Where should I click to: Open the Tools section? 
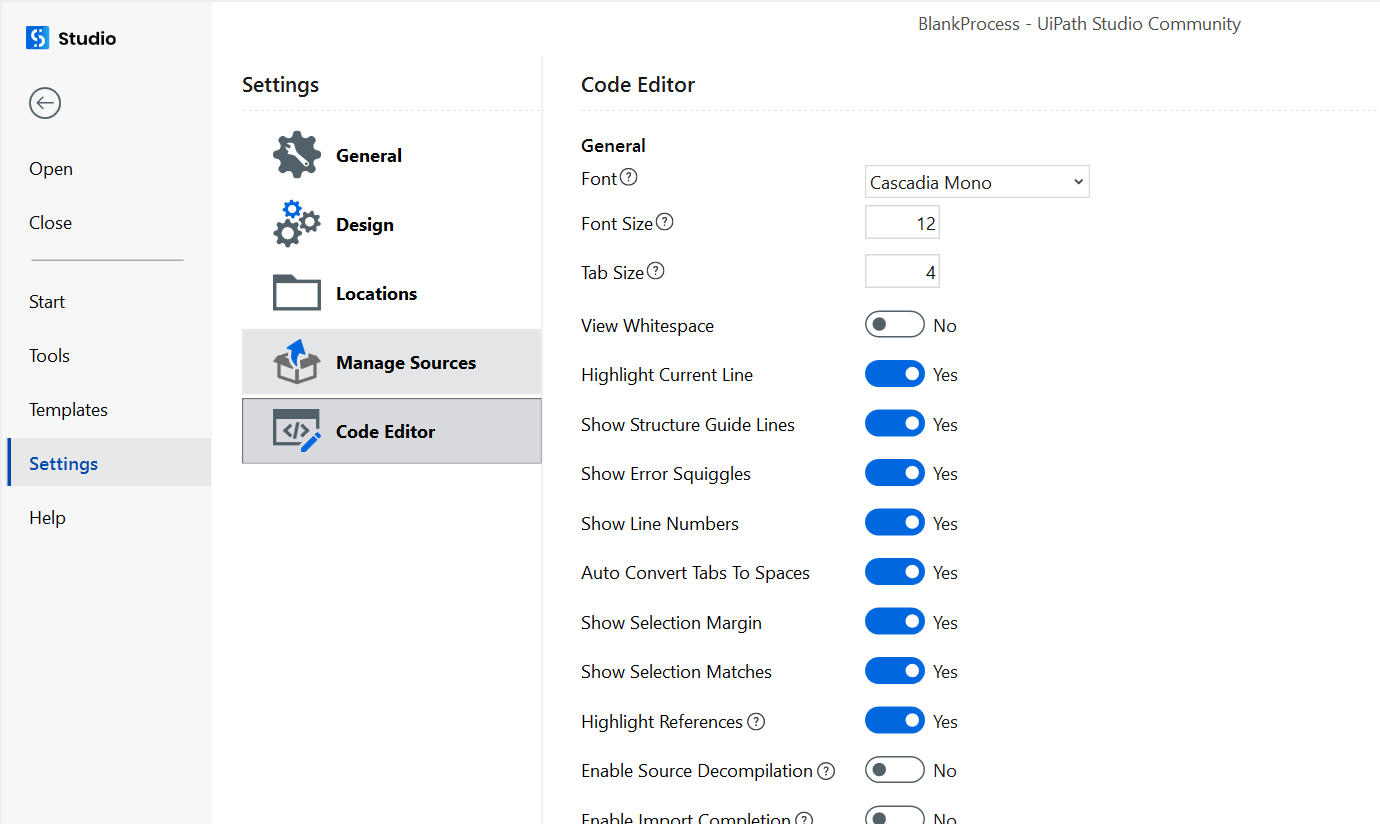[49, 355]
